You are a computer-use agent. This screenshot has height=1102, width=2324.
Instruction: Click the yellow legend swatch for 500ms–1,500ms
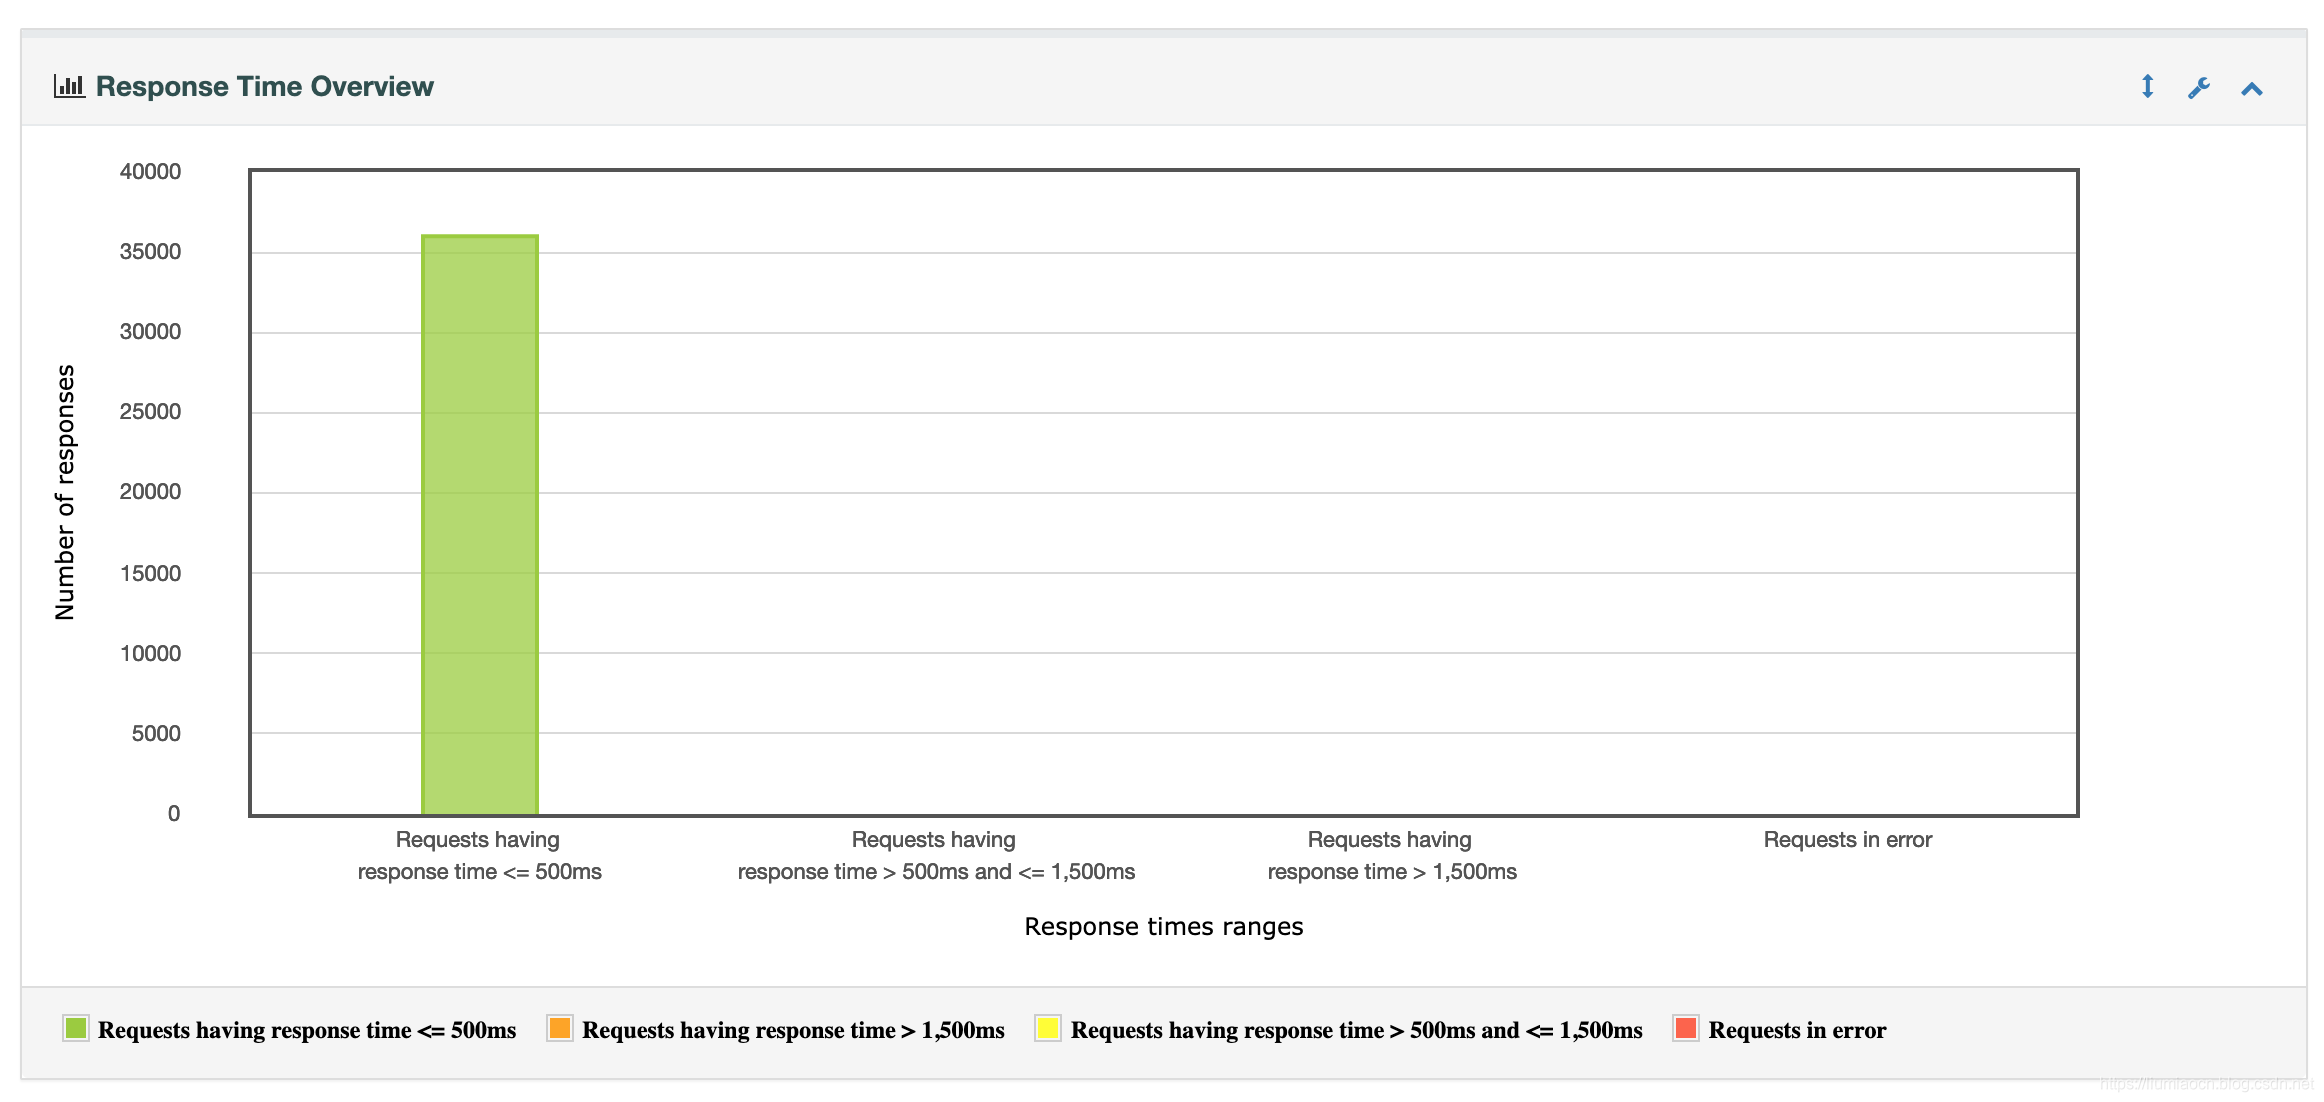[1048, 1028]
